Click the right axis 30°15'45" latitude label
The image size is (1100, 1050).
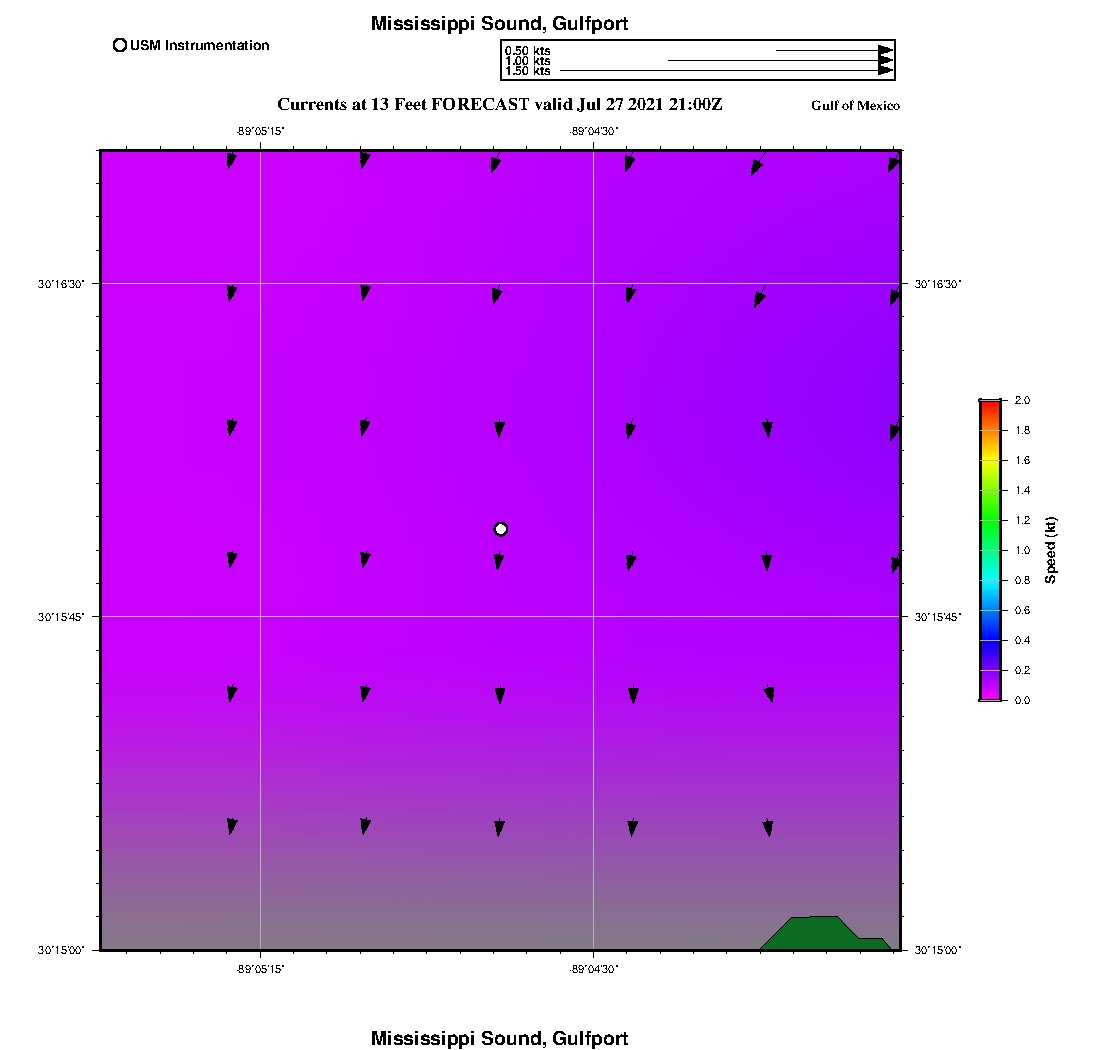(938, 617)
